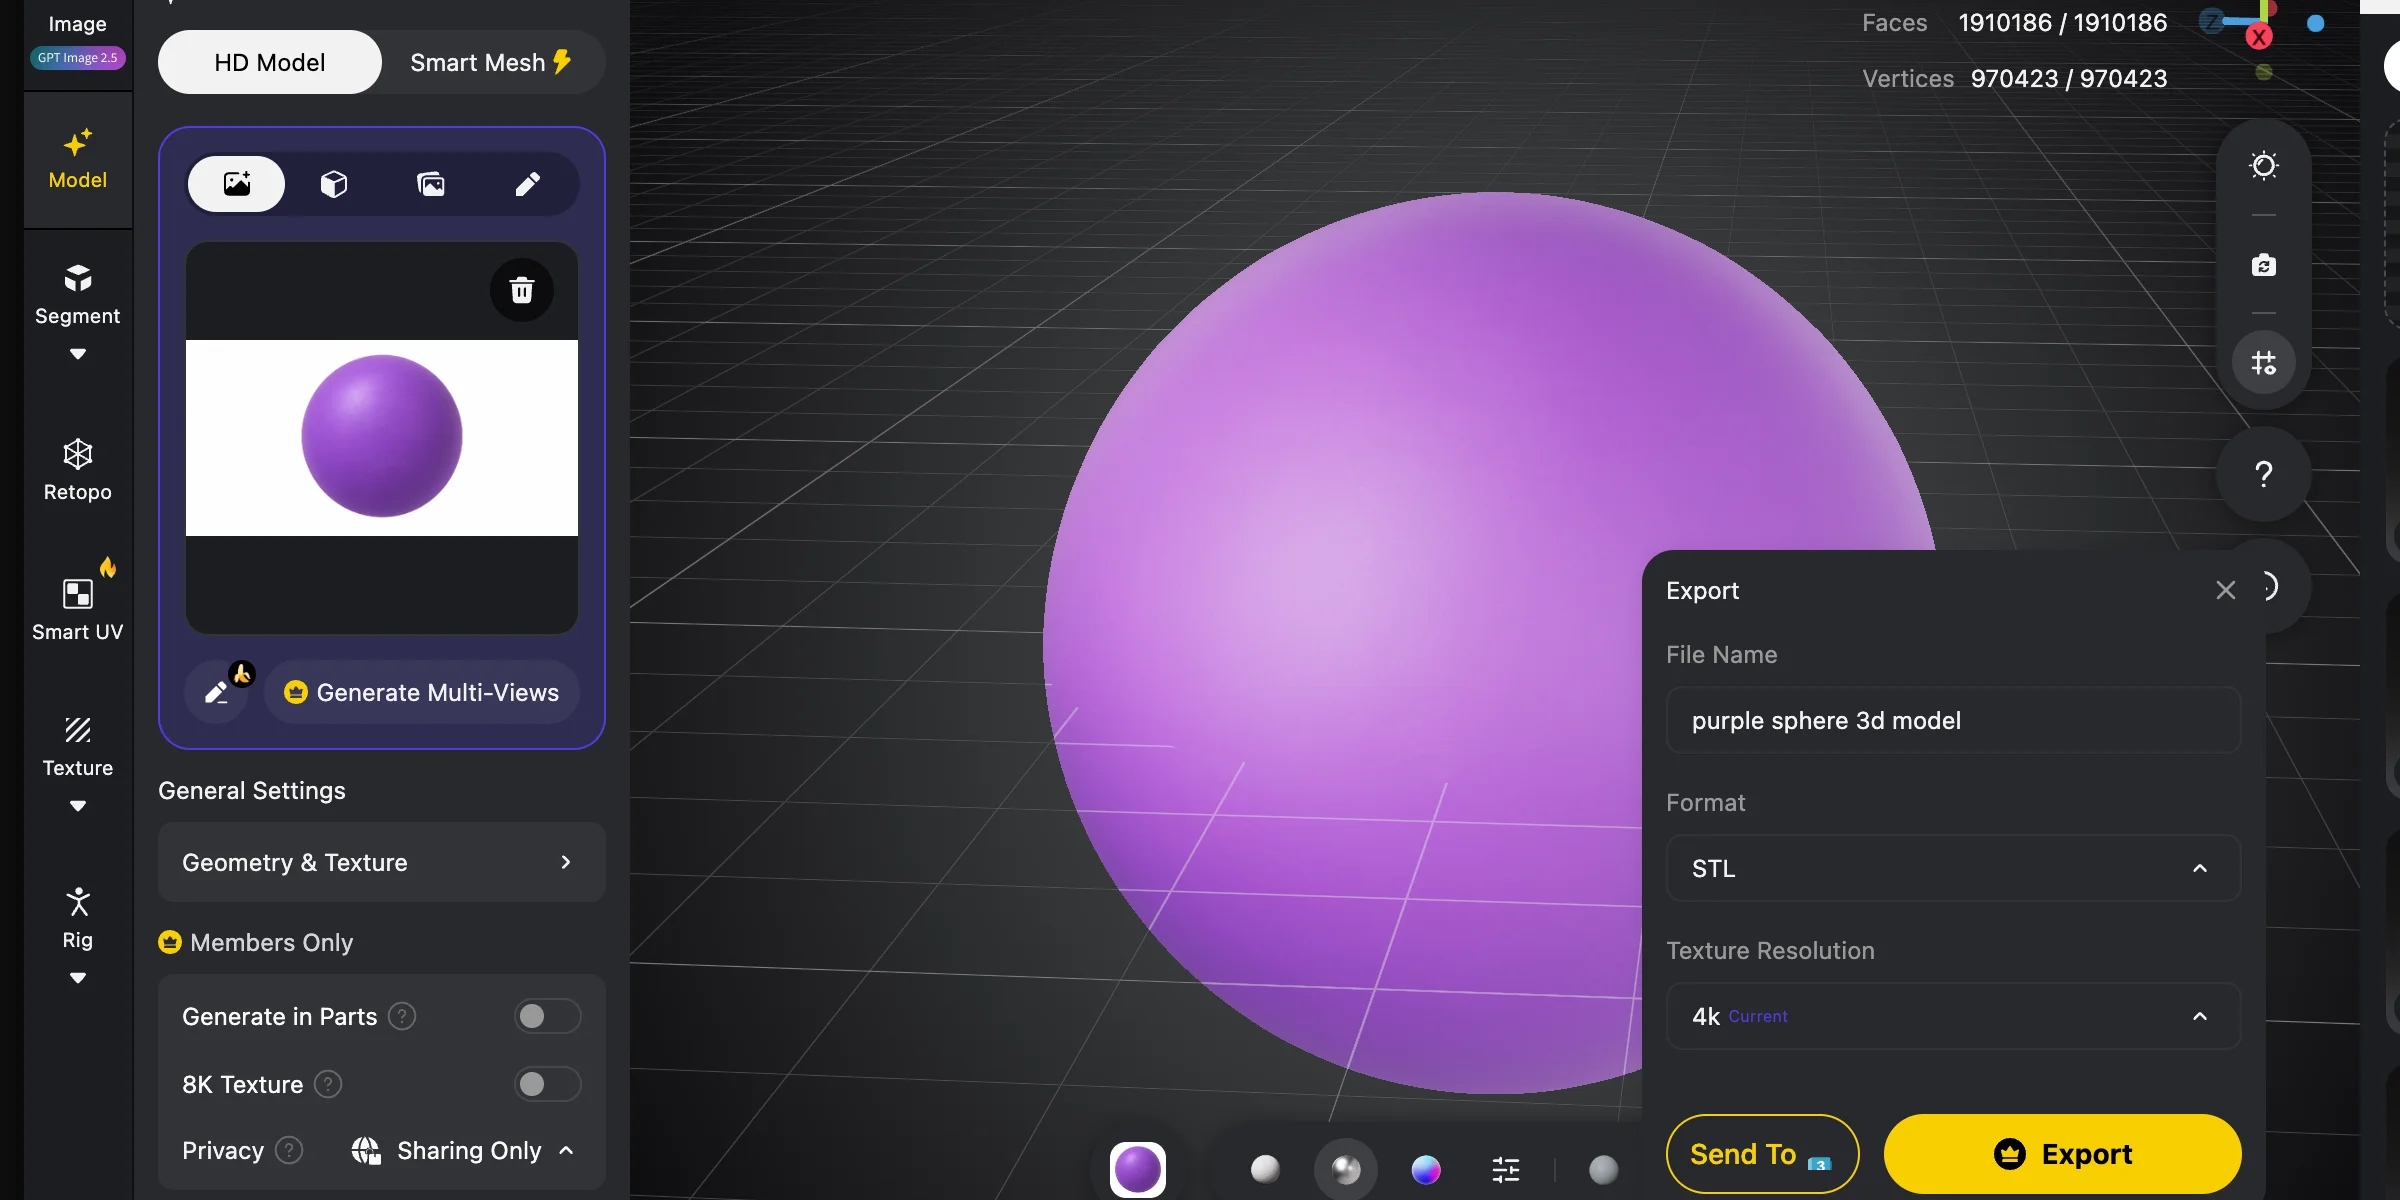Image resolution: width=2400 pixels, height=1200 pixels.
Task: Click the camera screenshot icon
Action: [2264, 265]
